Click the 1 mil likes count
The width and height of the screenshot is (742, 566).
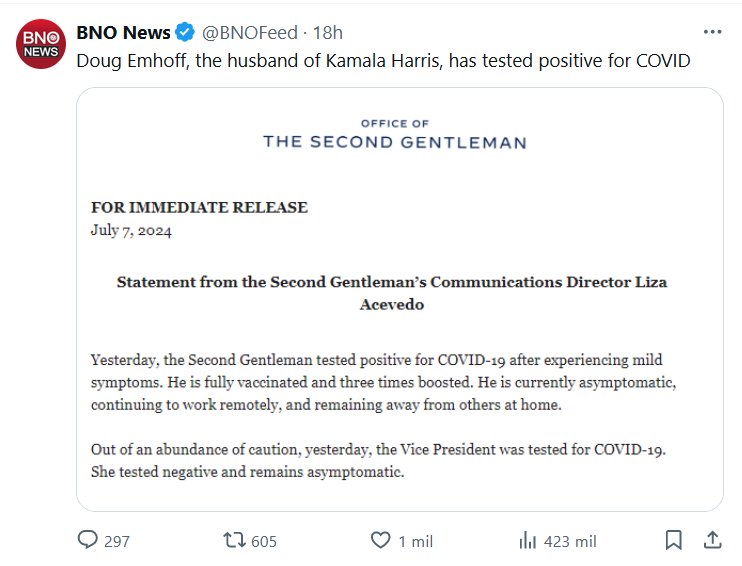tap(415, 541)
